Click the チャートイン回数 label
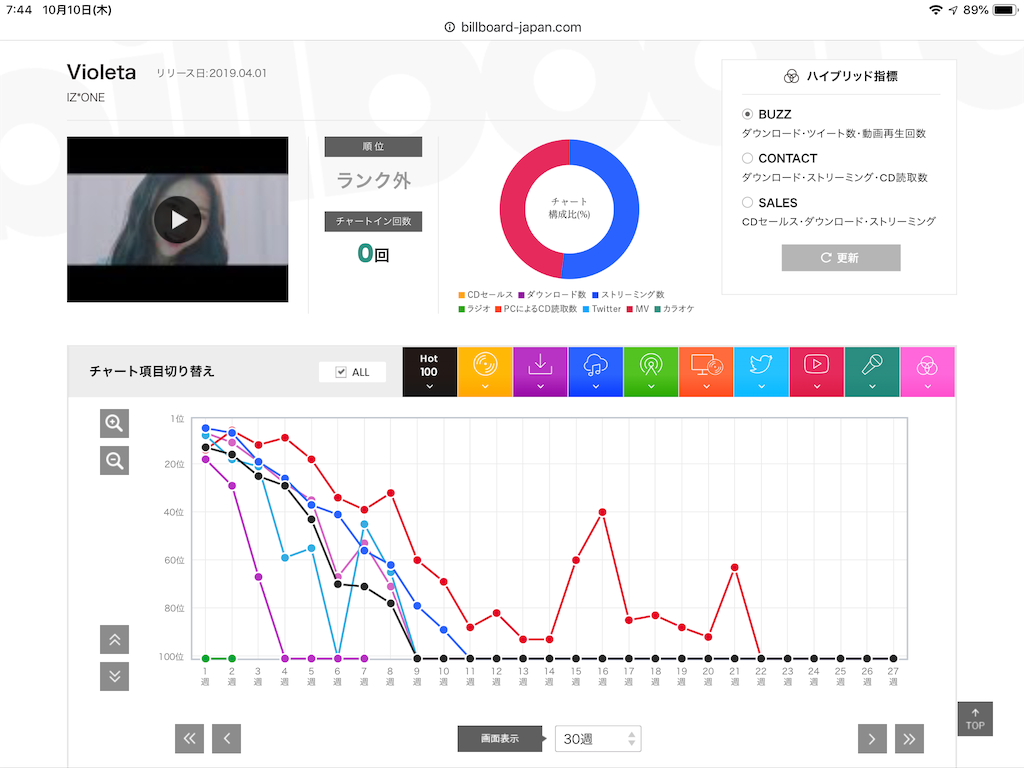Viewport: 1024px width, 768px height. (x=374, y=221)
